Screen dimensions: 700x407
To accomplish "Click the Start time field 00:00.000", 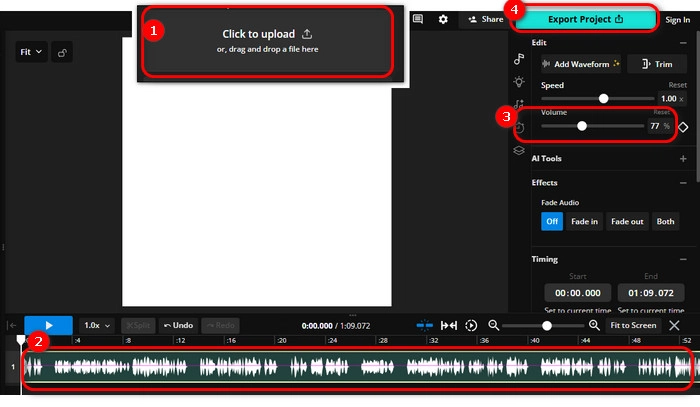I will 578,293.
